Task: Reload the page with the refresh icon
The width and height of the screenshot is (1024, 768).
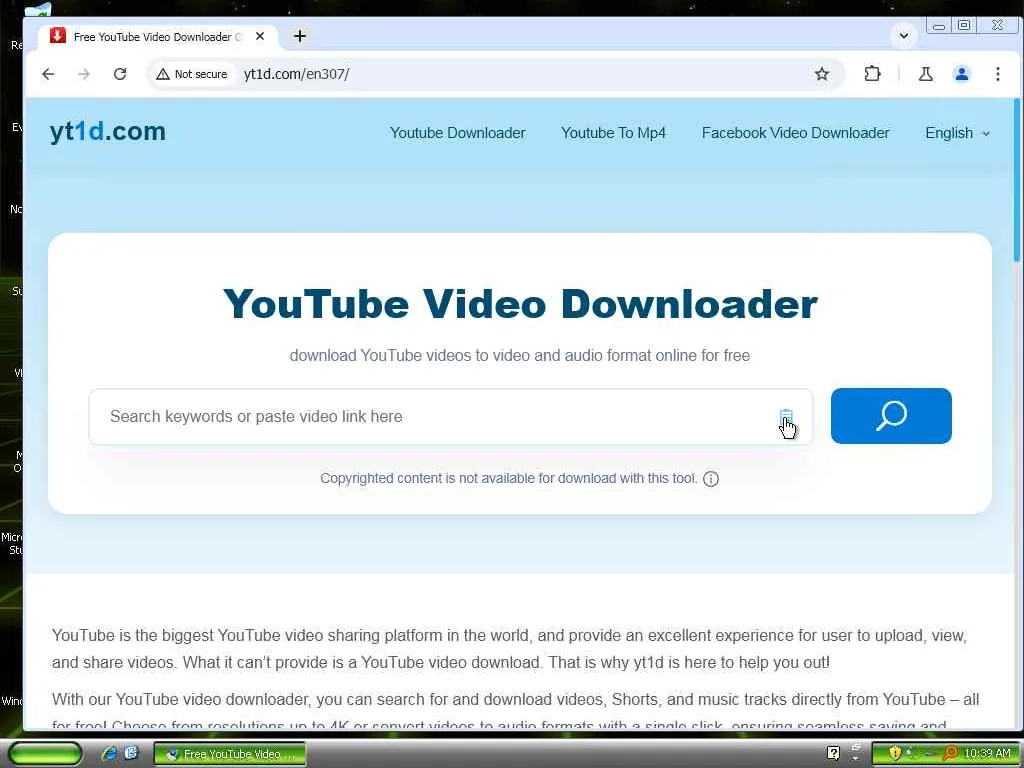Action: coord(120,74)
